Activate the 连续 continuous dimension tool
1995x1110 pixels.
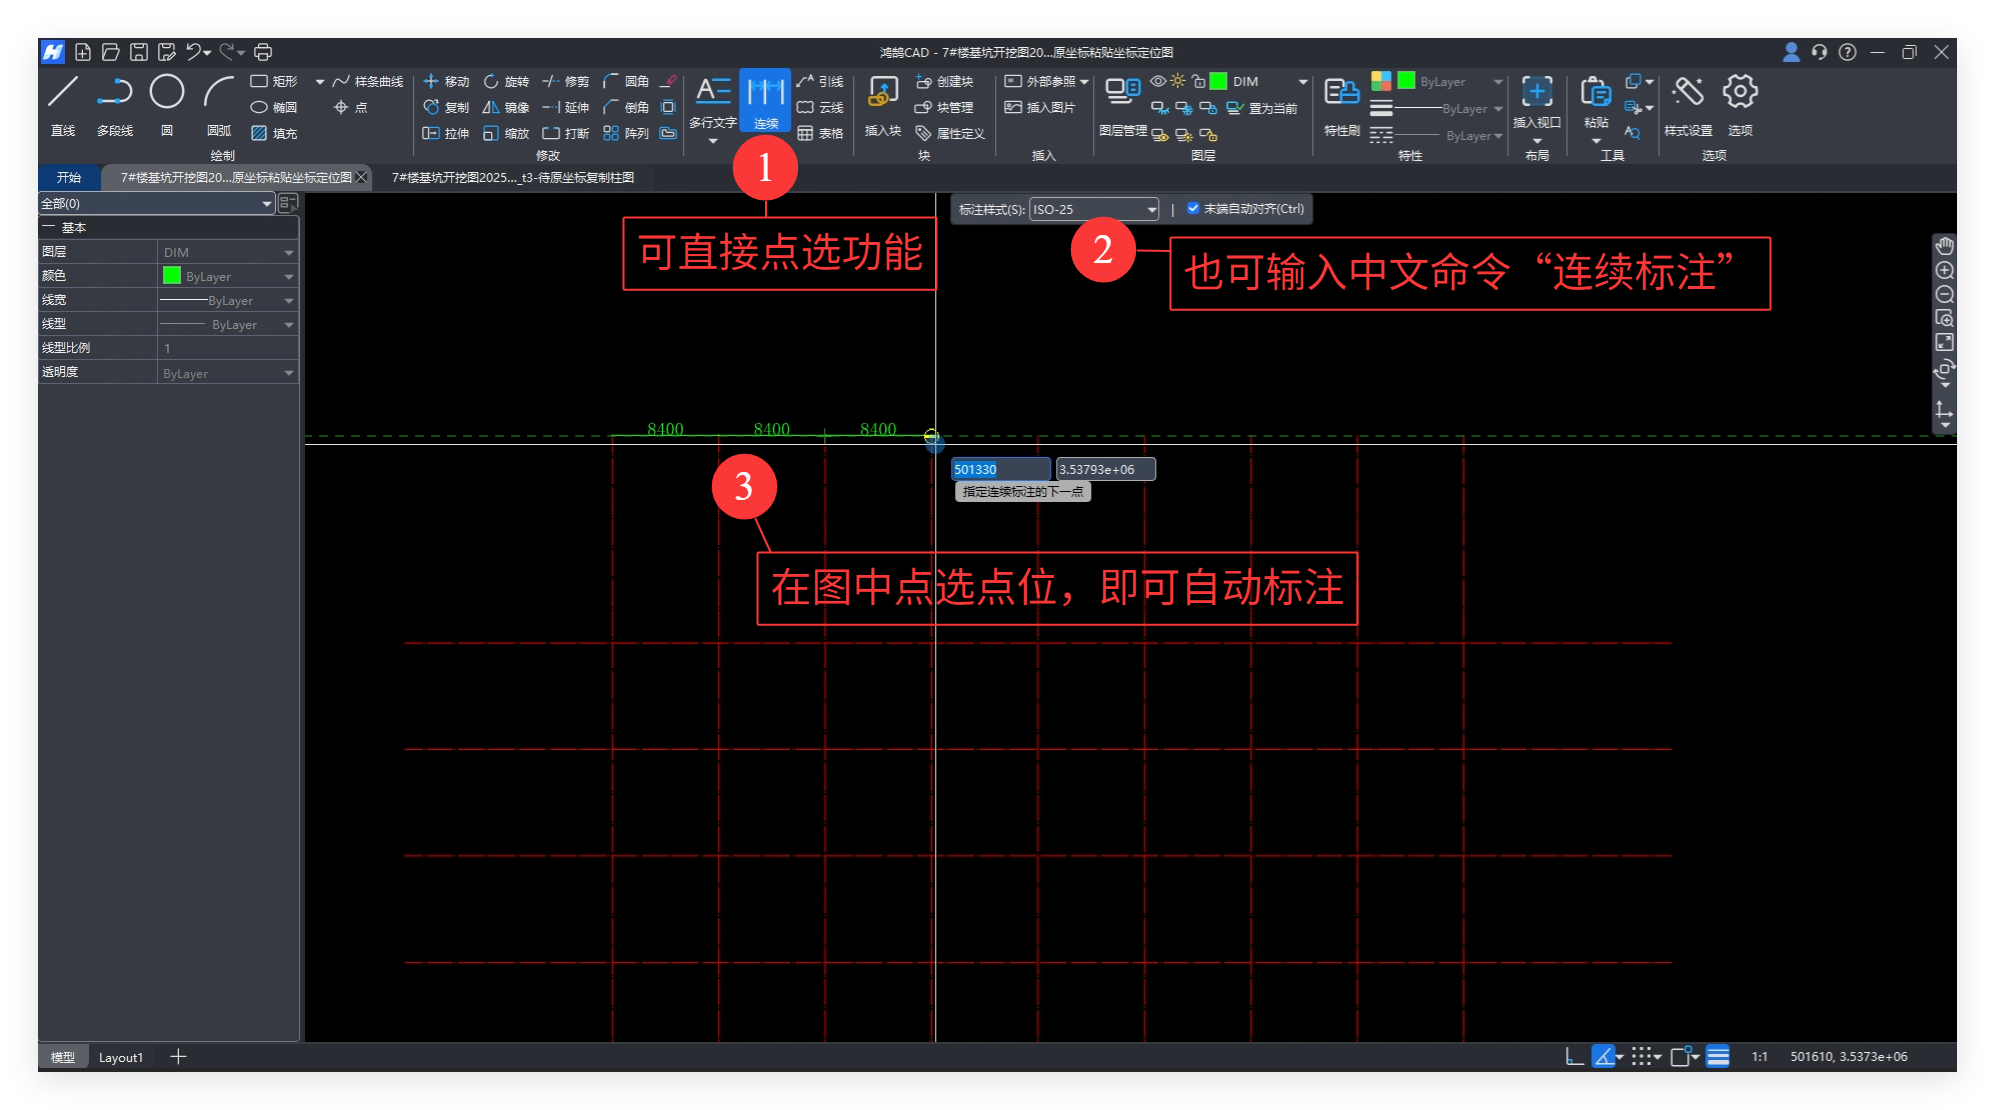click(x=765, y=98)
